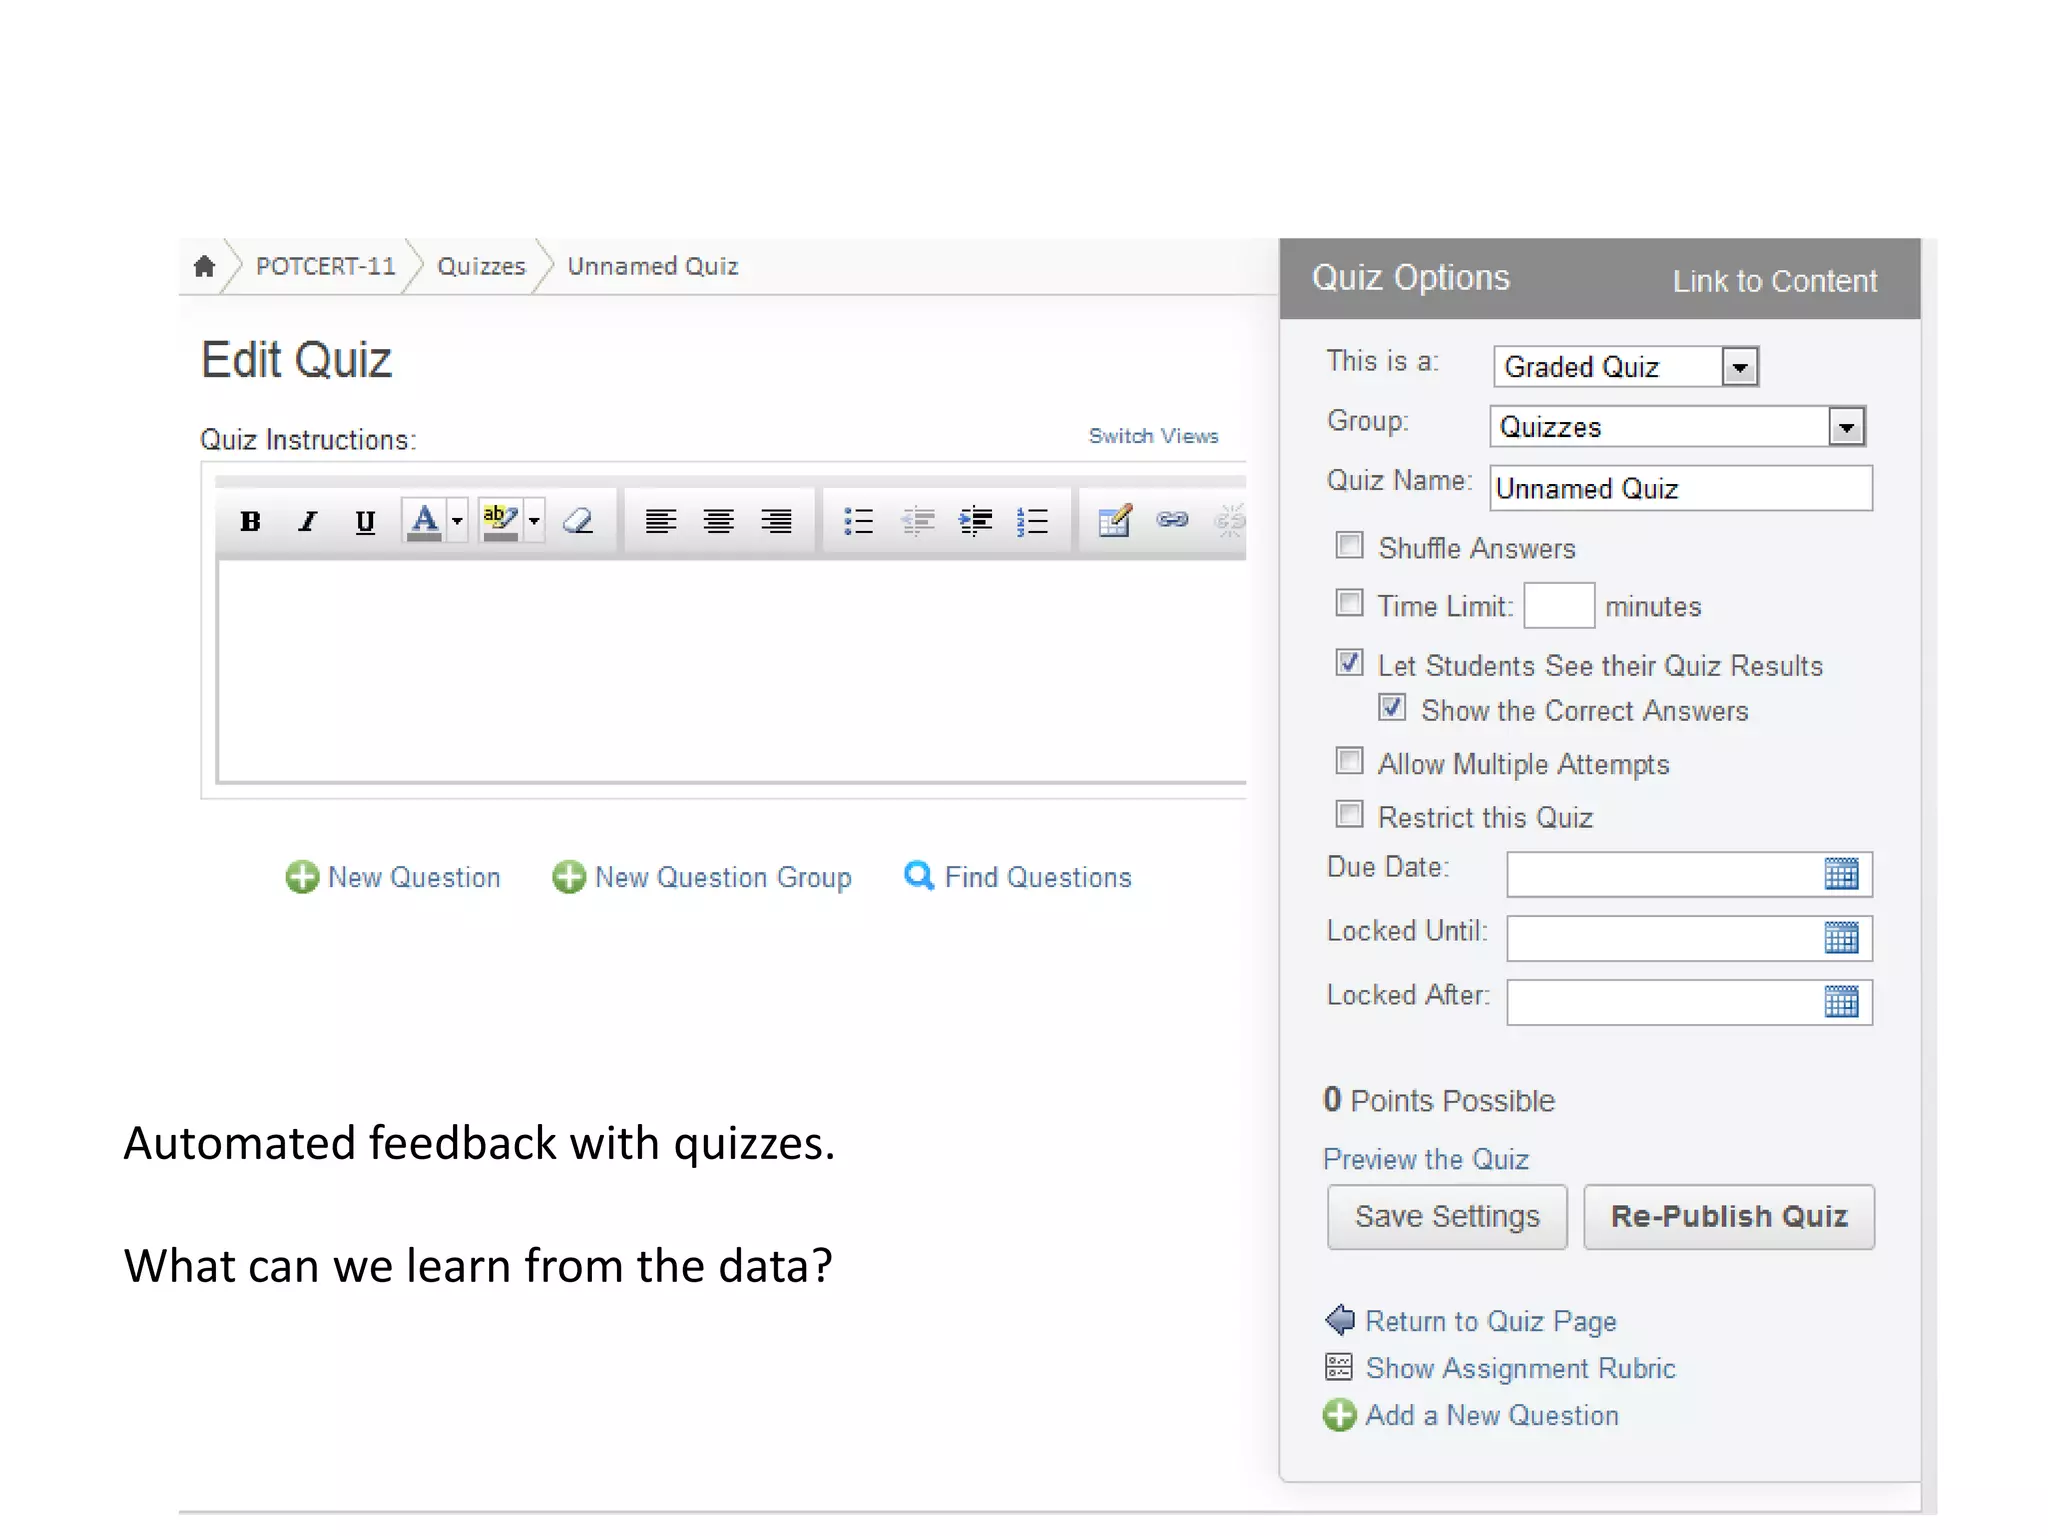Insert a link with chain icon
2048x1536 pixels.
click(1172, 519)
